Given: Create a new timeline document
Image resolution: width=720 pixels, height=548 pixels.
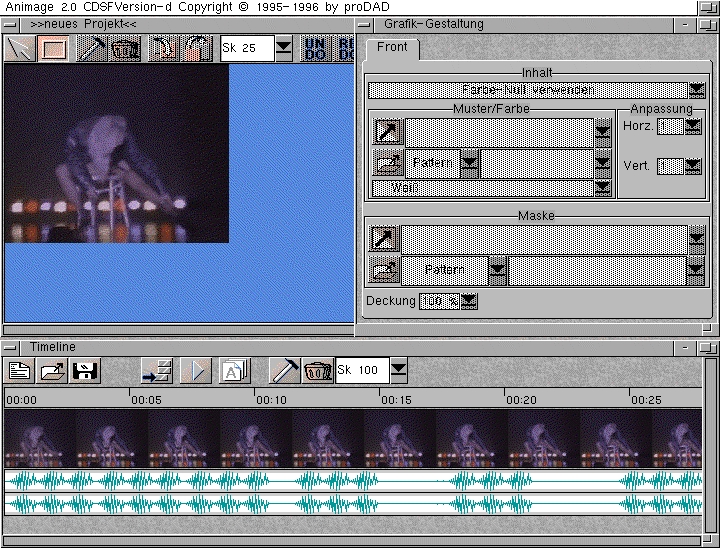Looking at the screenshot, I should coord(19,371).
